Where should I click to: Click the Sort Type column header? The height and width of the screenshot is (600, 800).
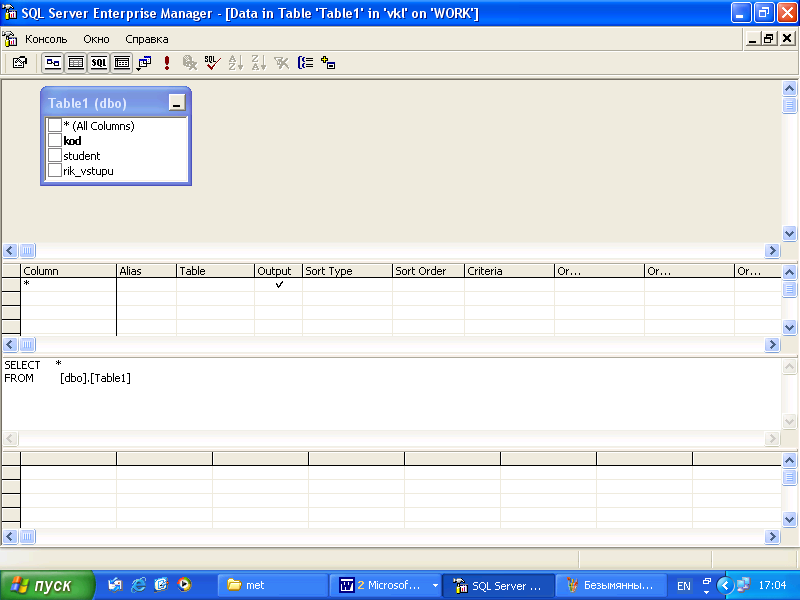(347, 271)
